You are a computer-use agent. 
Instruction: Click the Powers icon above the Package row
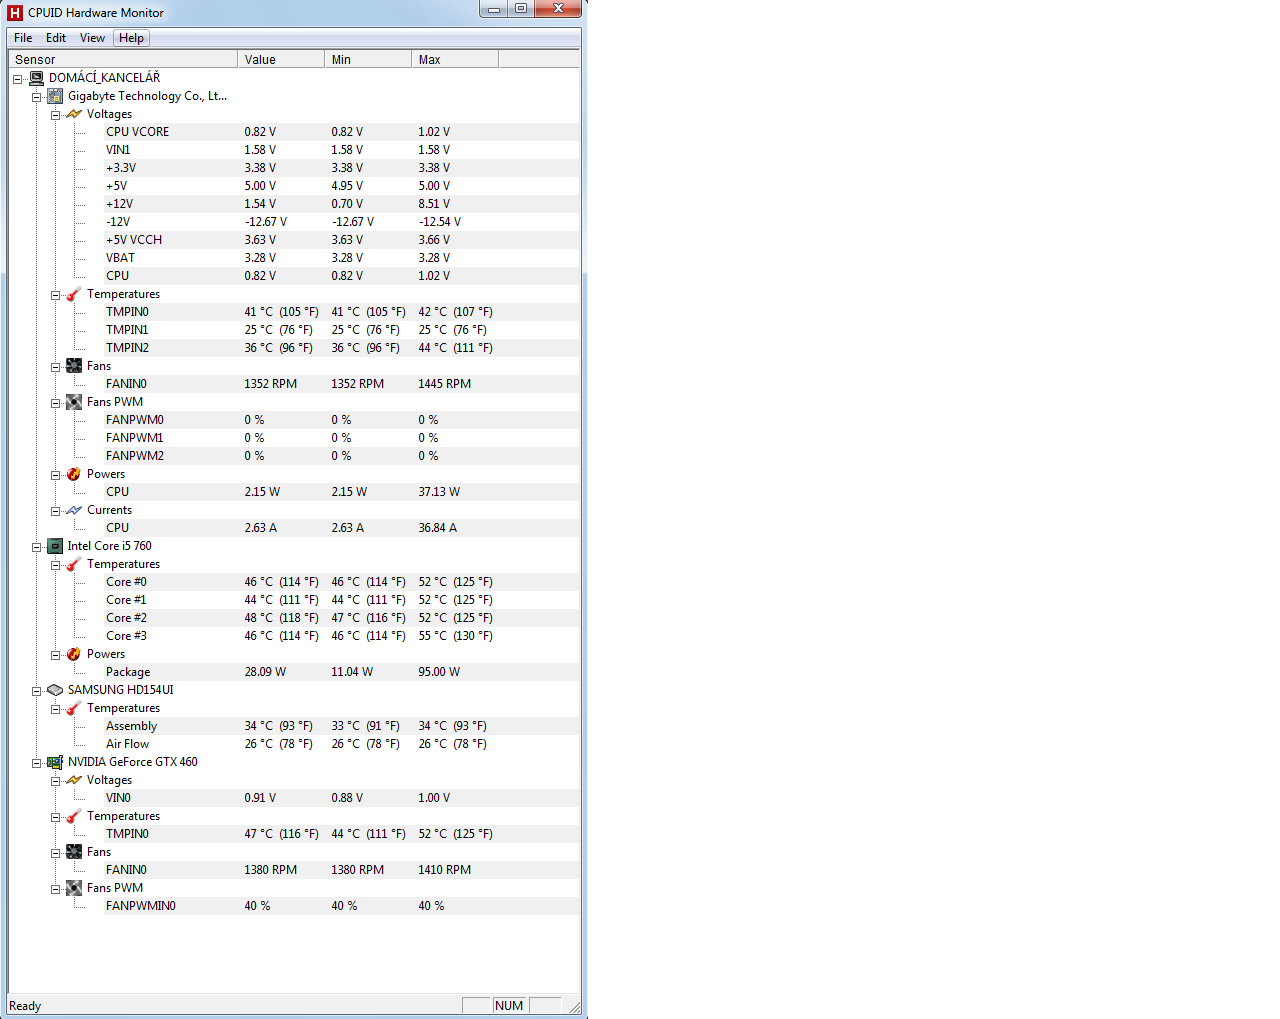pos(74,654)
